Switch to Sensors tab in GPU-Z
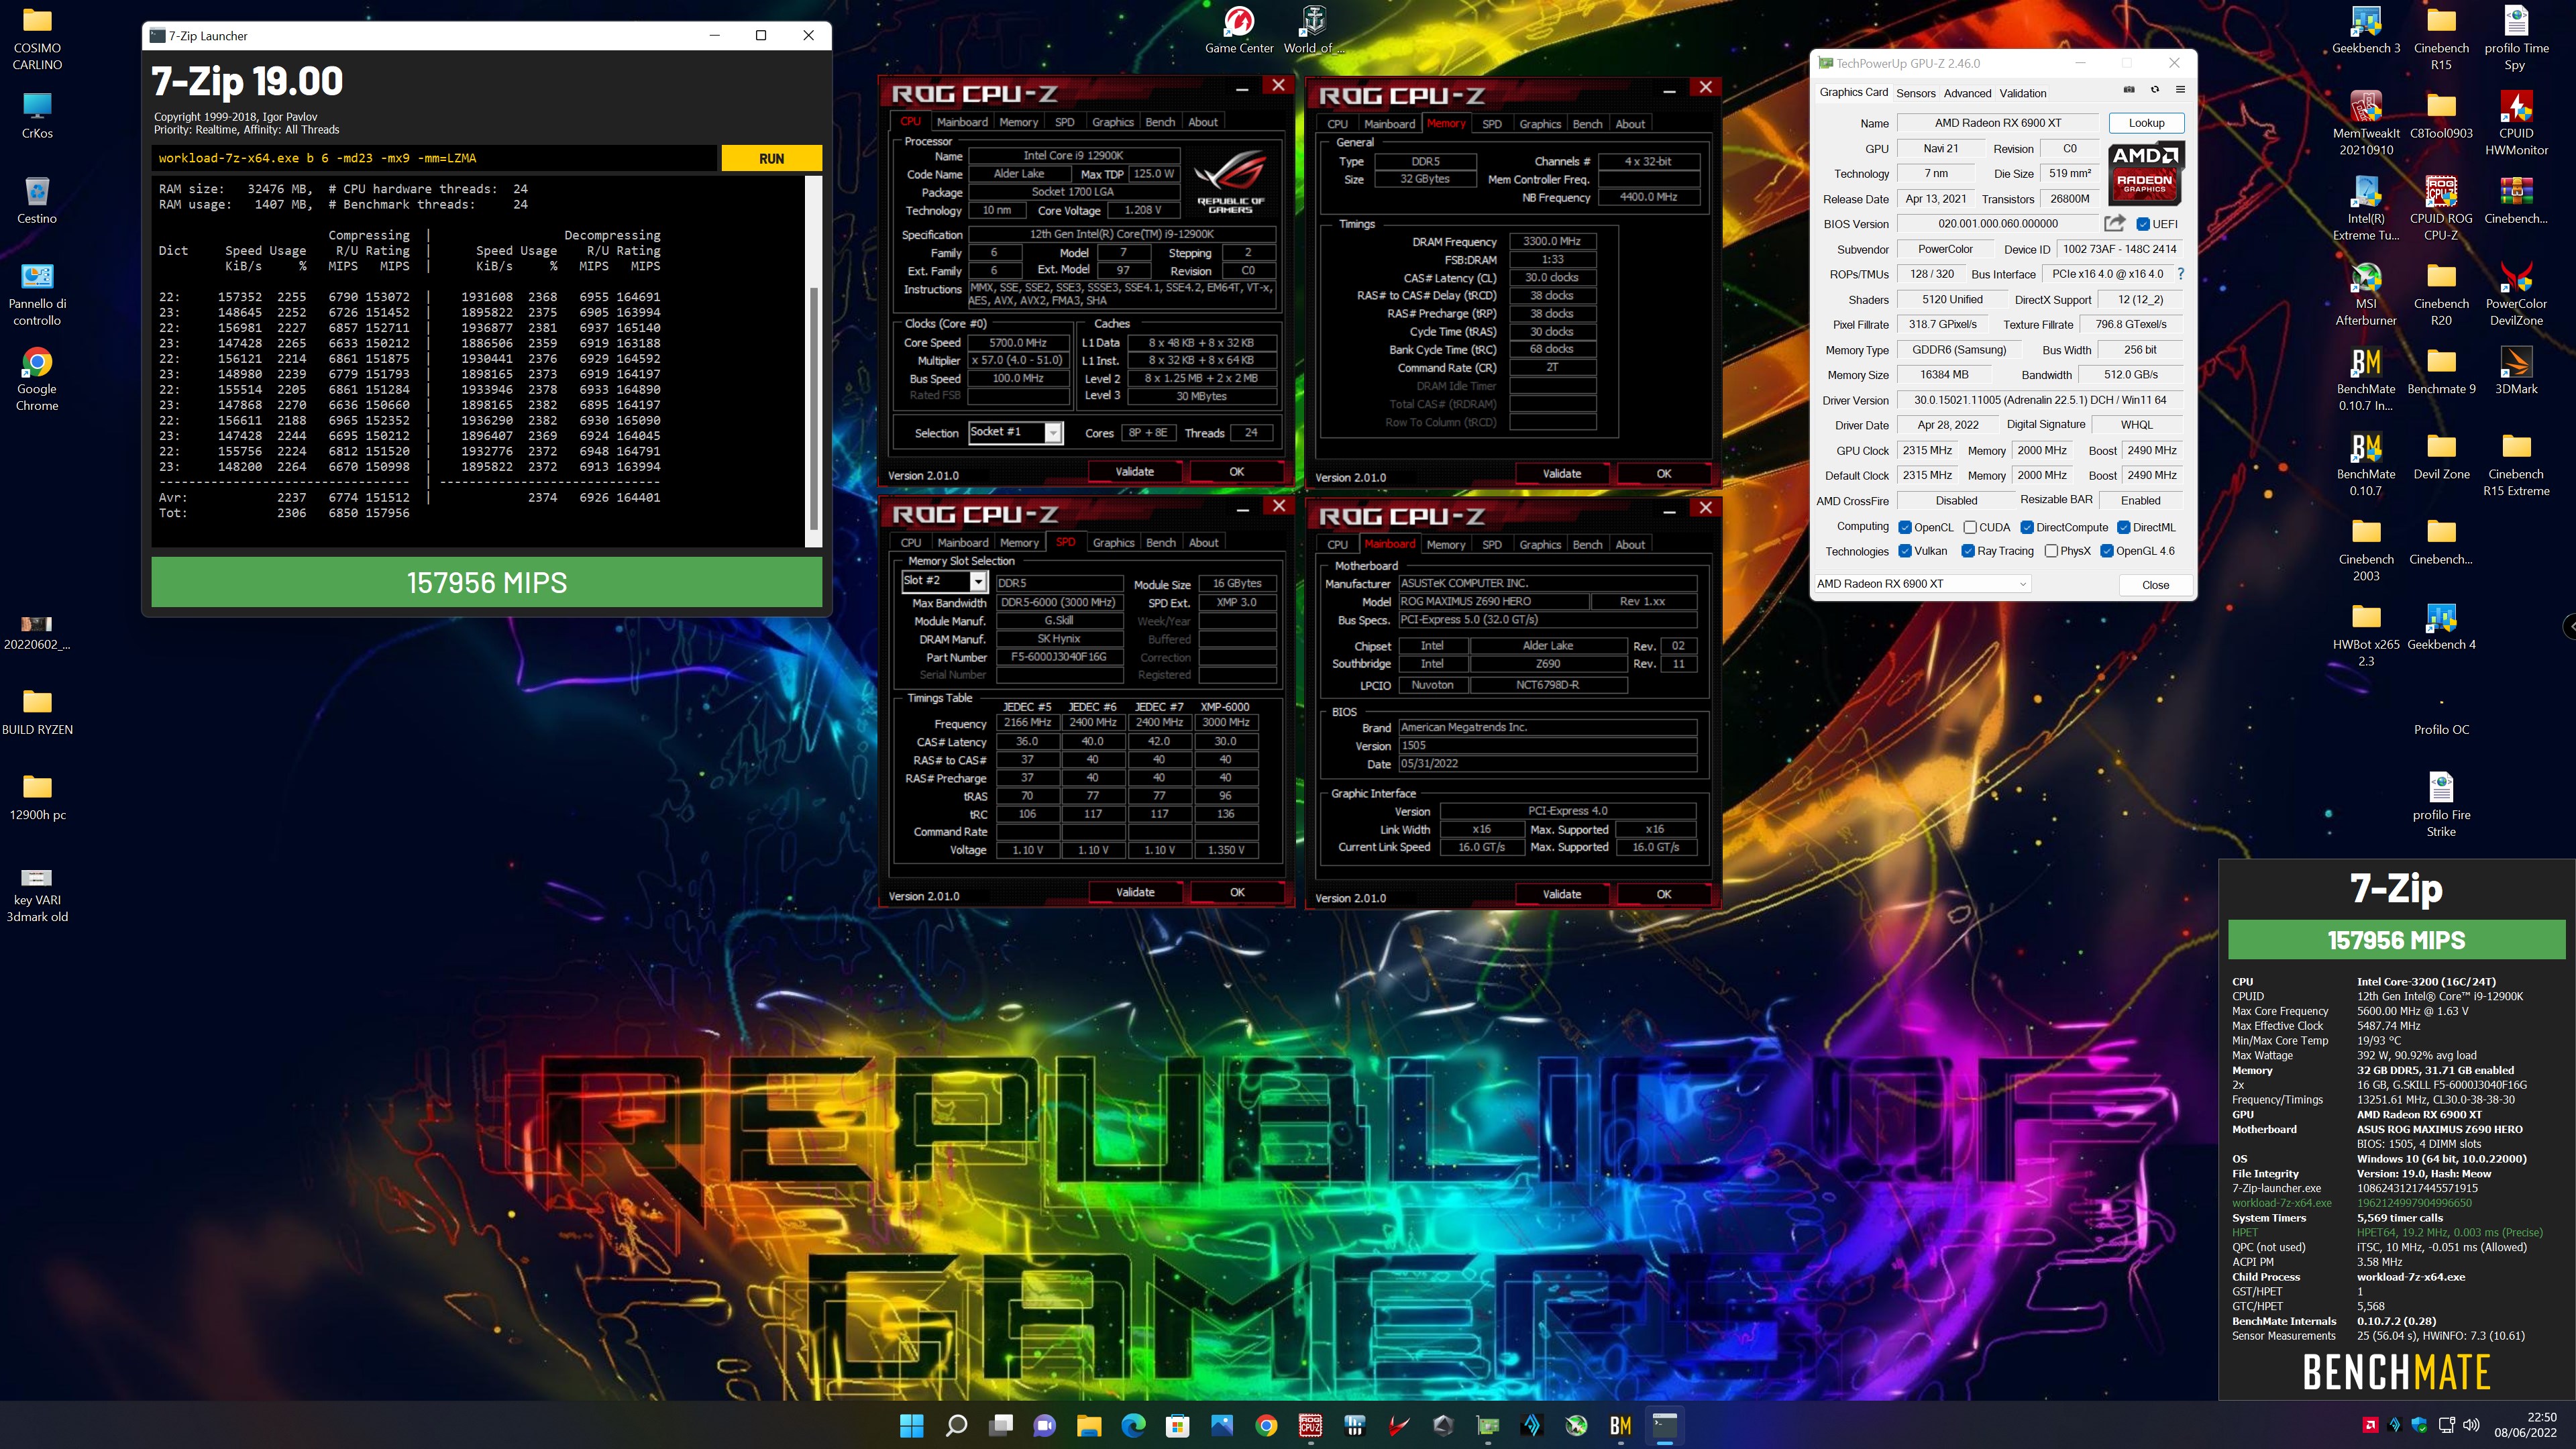 coord(1915,93)
